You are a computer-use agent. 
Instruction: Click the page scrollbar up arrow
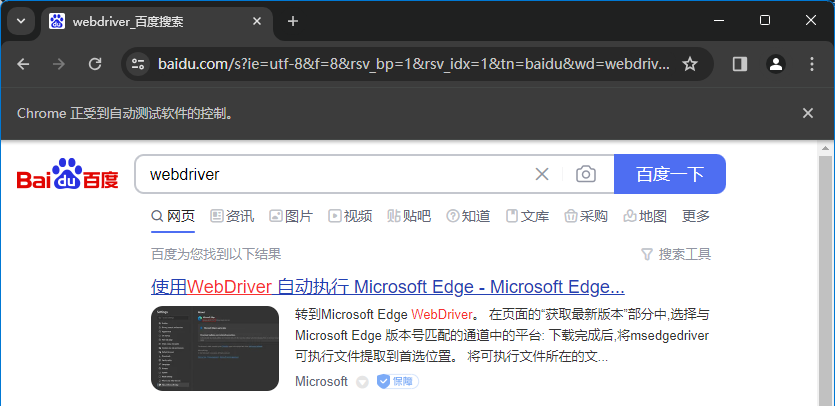tap(826, 149)
